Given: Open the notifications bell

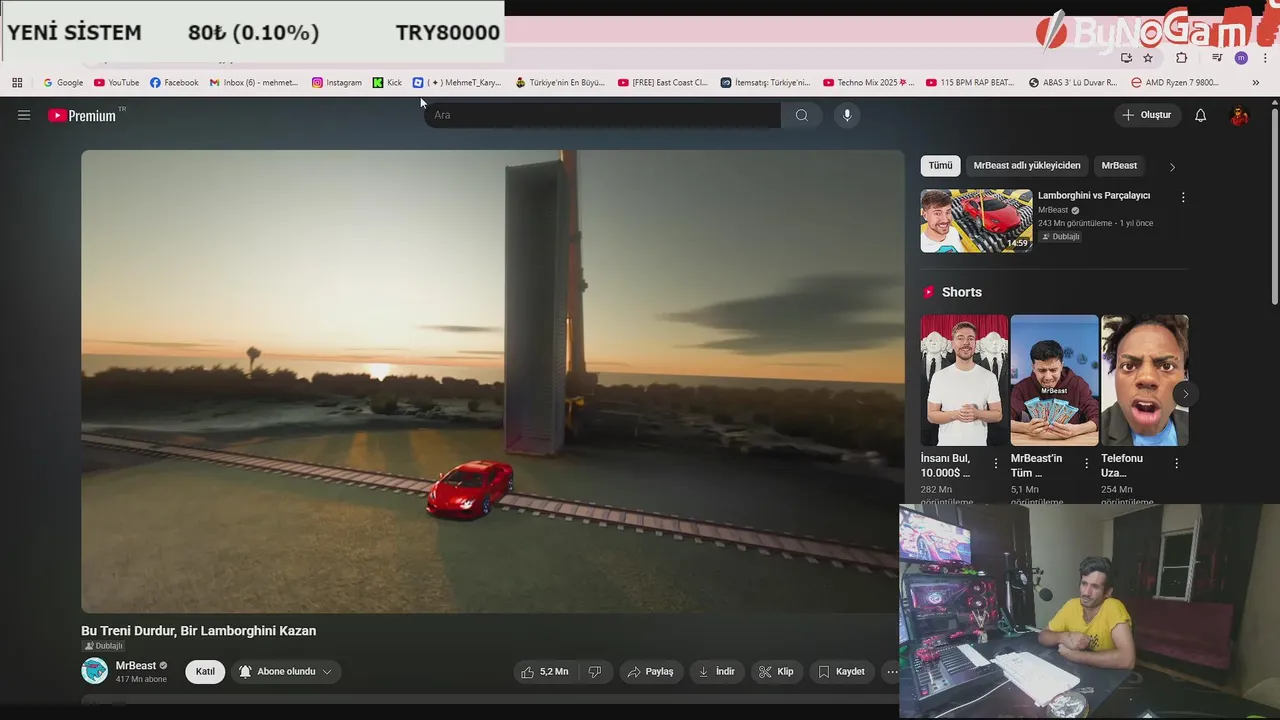Looking at the screenshot, I should click(x=1200, y=115).
